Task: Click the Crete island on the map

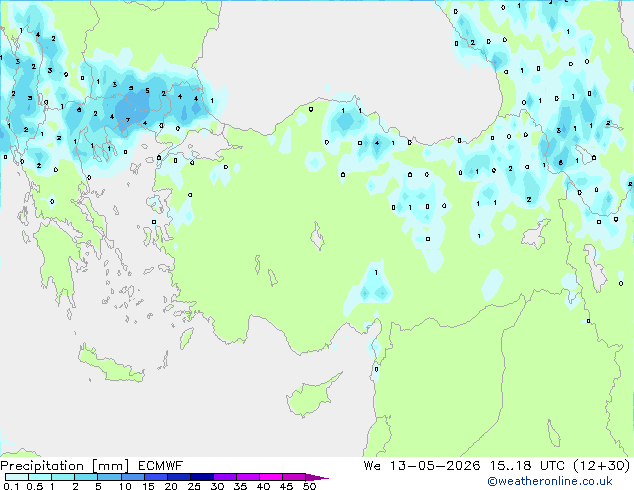Action: click(110, 366)
